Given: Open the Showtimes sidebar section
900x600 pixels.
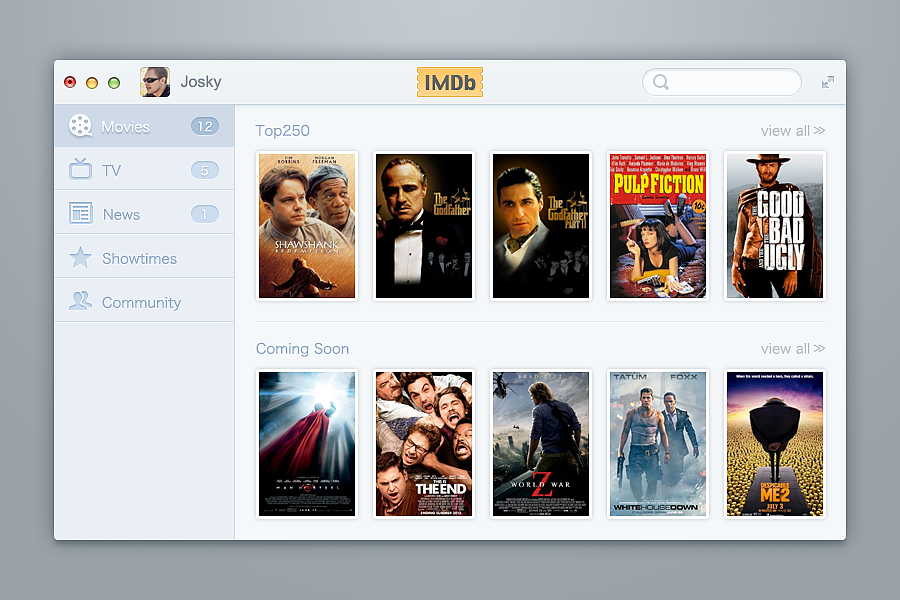Looking at the screenshot, I should click(x=144, y=257).
